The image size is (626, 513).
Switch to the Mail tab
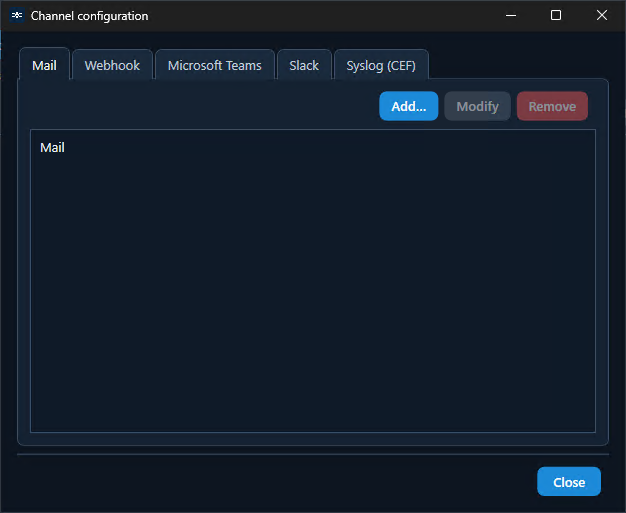coord(44,65)
